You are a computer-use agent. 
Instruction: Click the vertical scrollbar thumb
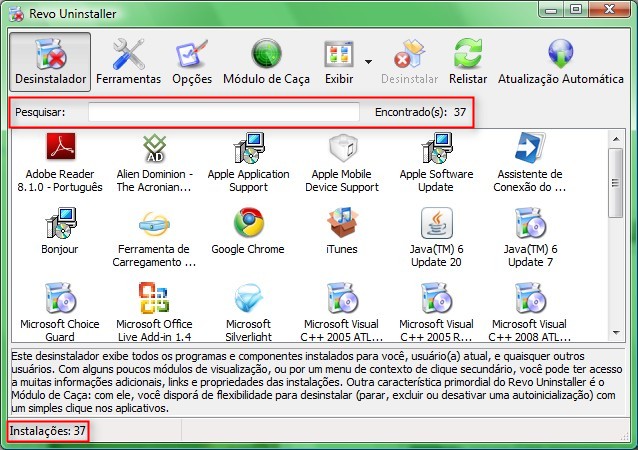pos(616,183)
